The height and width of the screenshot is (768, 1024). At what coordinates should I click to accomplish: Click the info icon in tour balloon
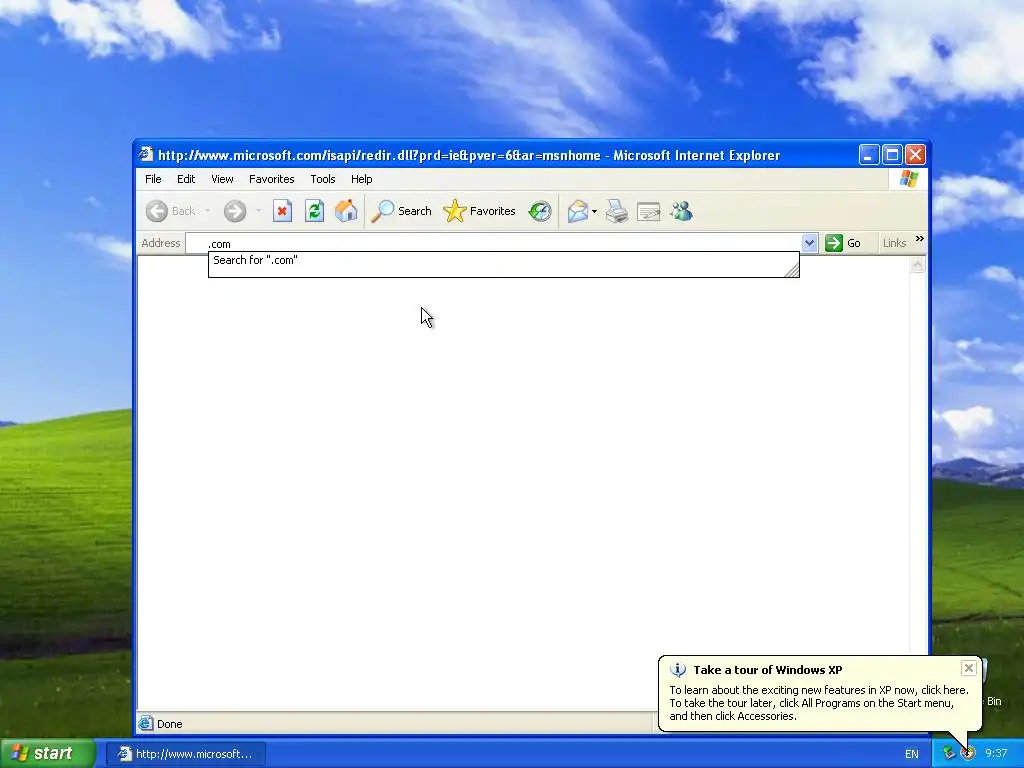tap(678, 669)
